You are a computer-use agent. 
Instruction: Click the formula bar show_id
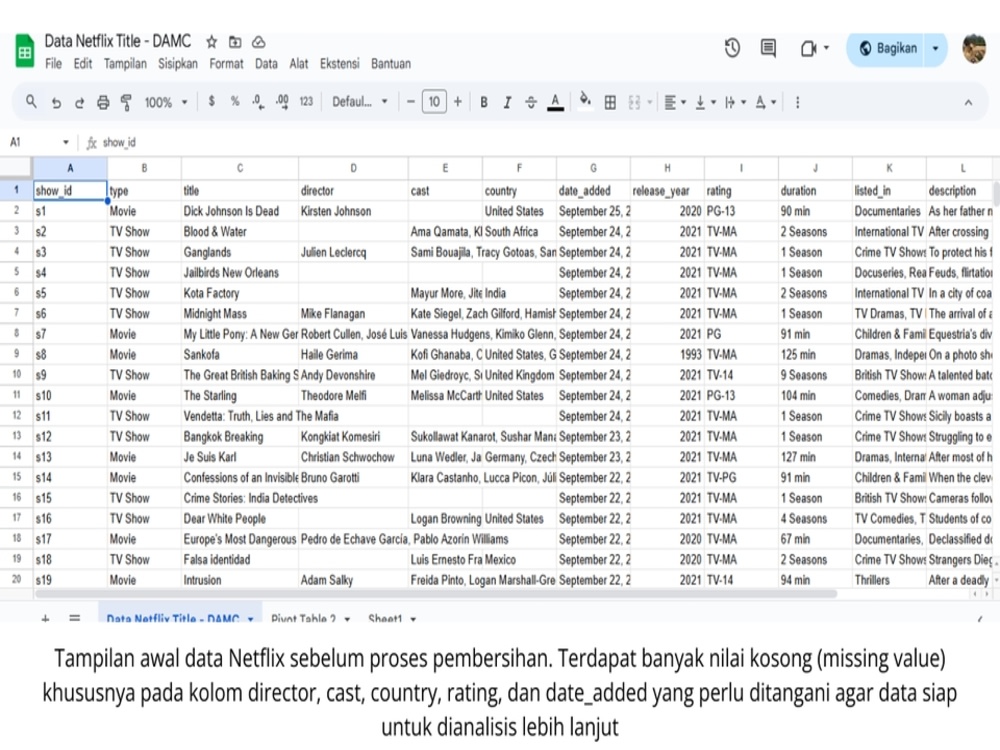(x=119, y=142)
